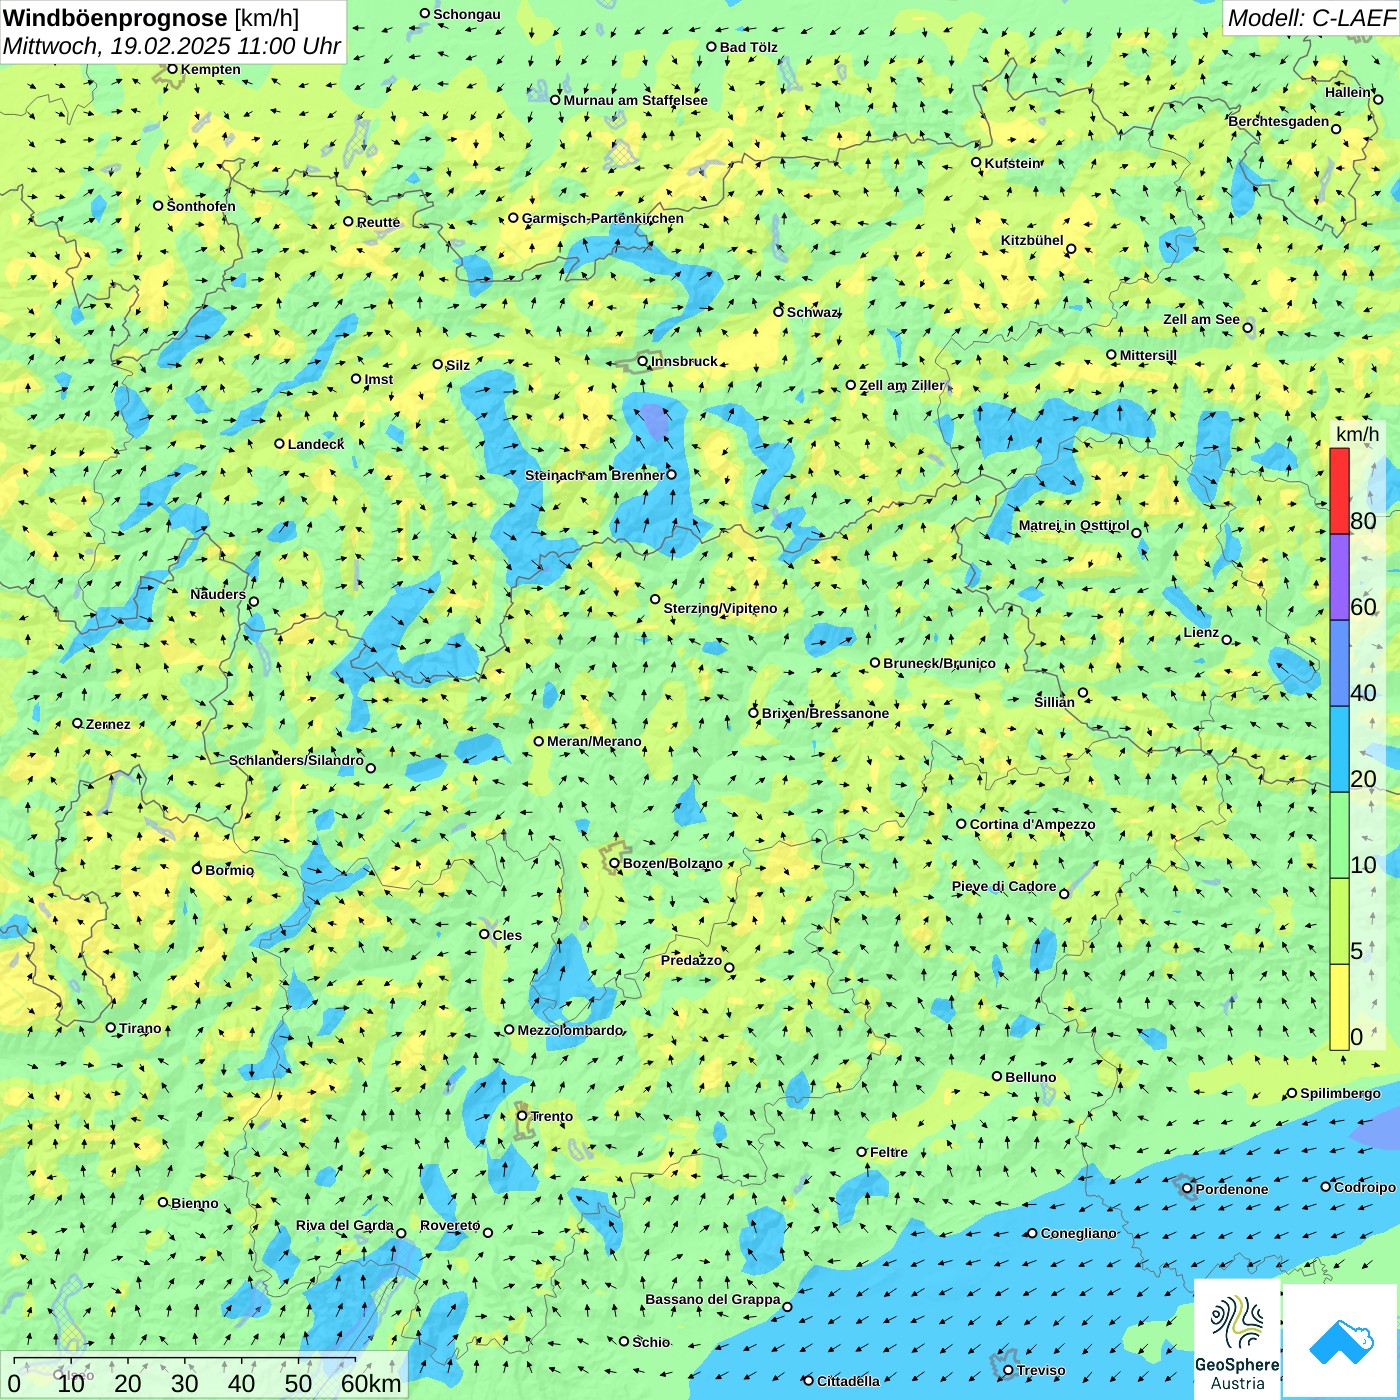Click the Lienz city marker
The height and width of the screenshot is (1400, 1400).
point(1227,640)
